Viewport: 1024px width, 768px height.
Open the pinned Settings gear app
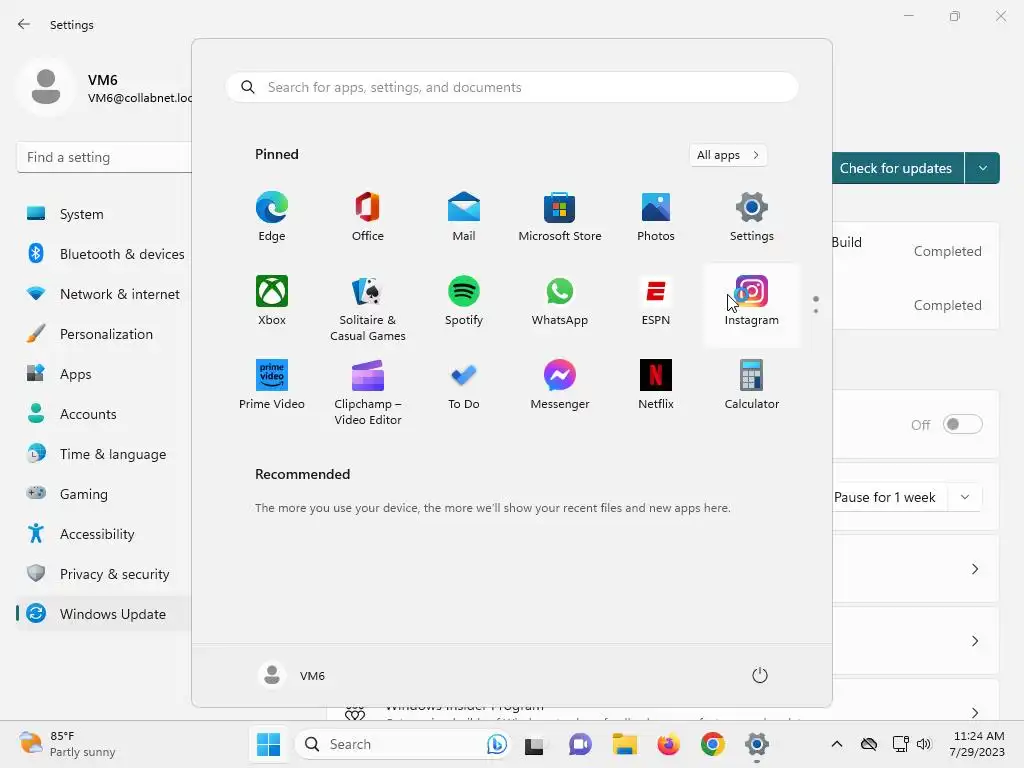[x=752, y=217]
